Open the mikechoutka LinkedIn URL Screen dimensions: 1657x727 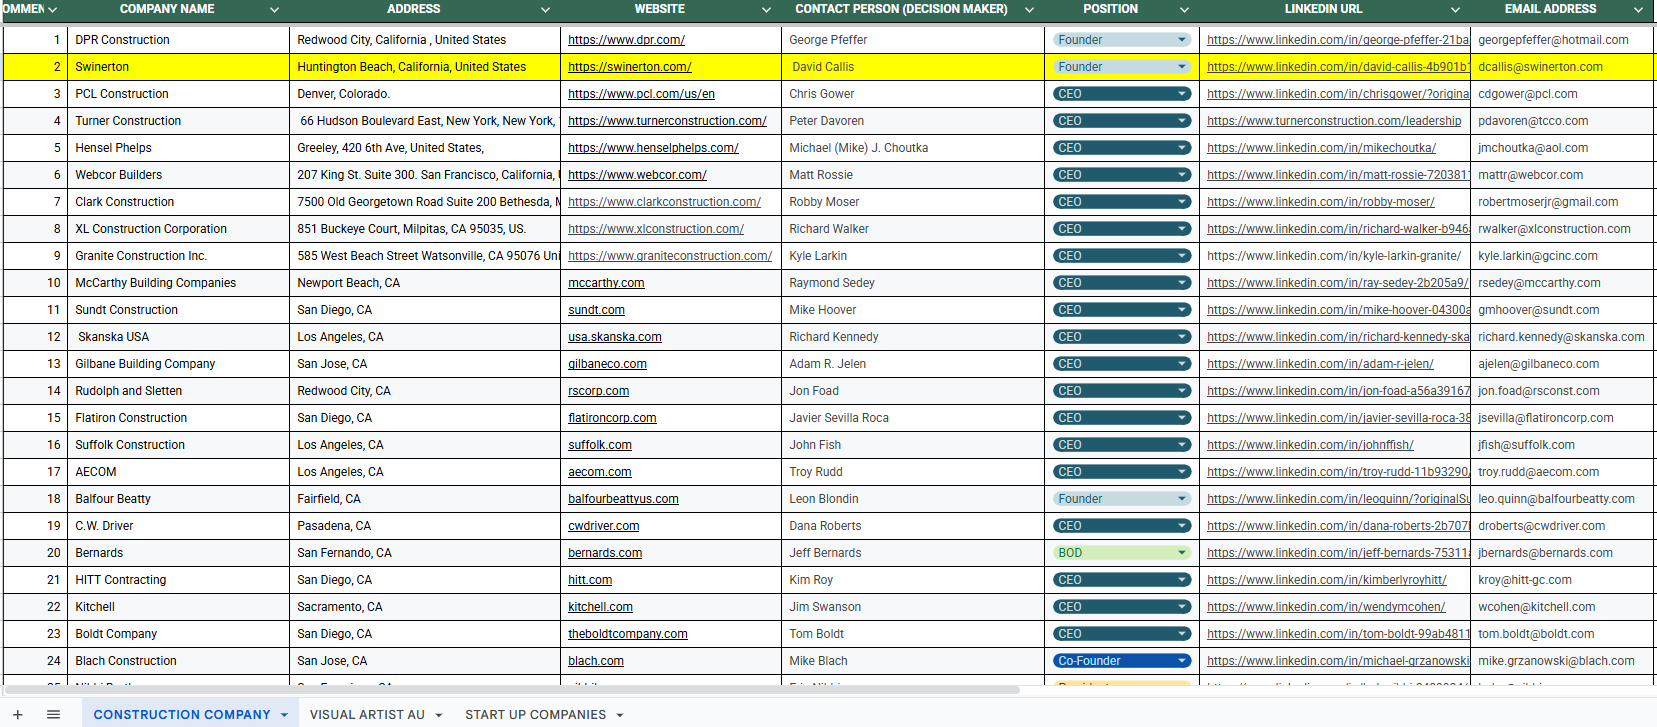click(x=1321, y=148)
